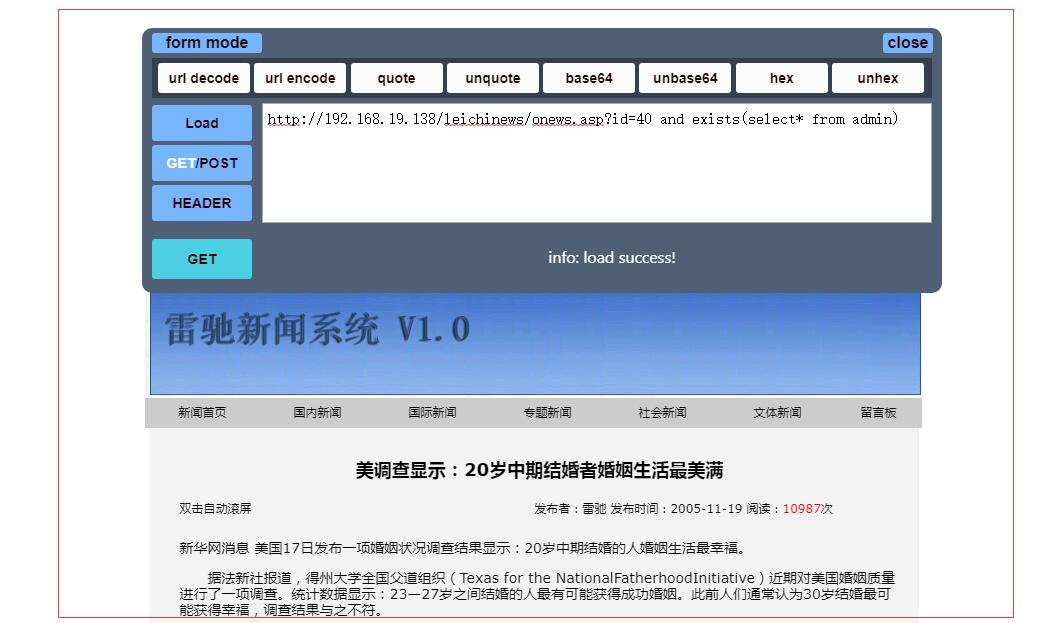Open the 社会新闻 section
Viewport: 1061px width, 623px height.
point(662,413)
